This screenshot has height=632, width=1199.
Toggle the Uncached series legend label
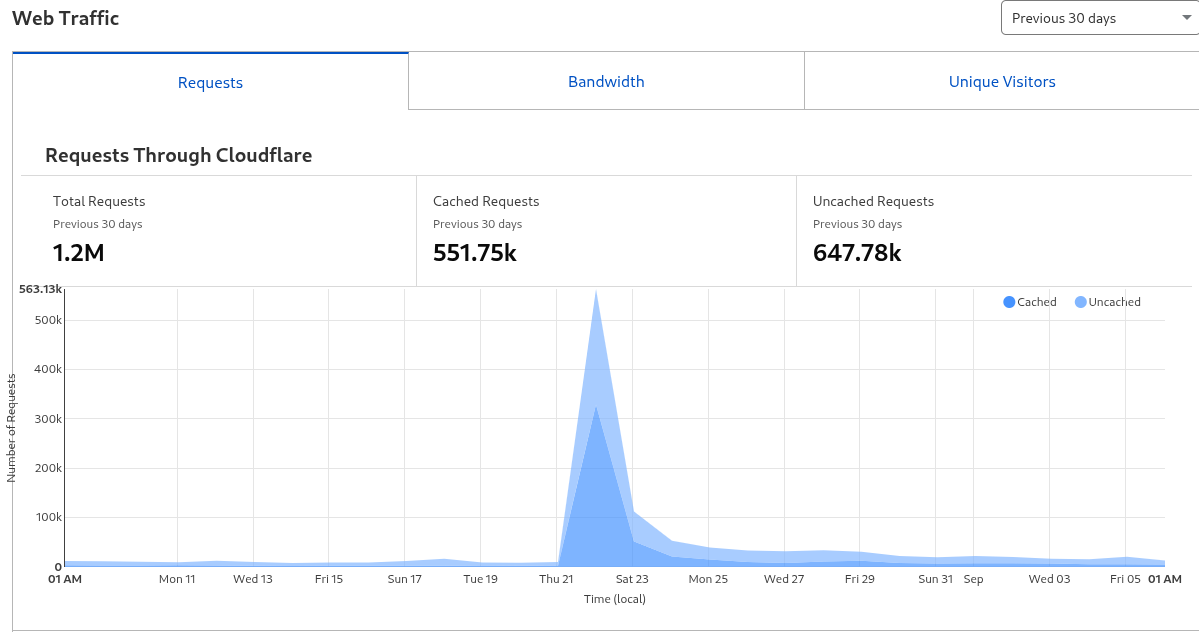click(1114, 302)
